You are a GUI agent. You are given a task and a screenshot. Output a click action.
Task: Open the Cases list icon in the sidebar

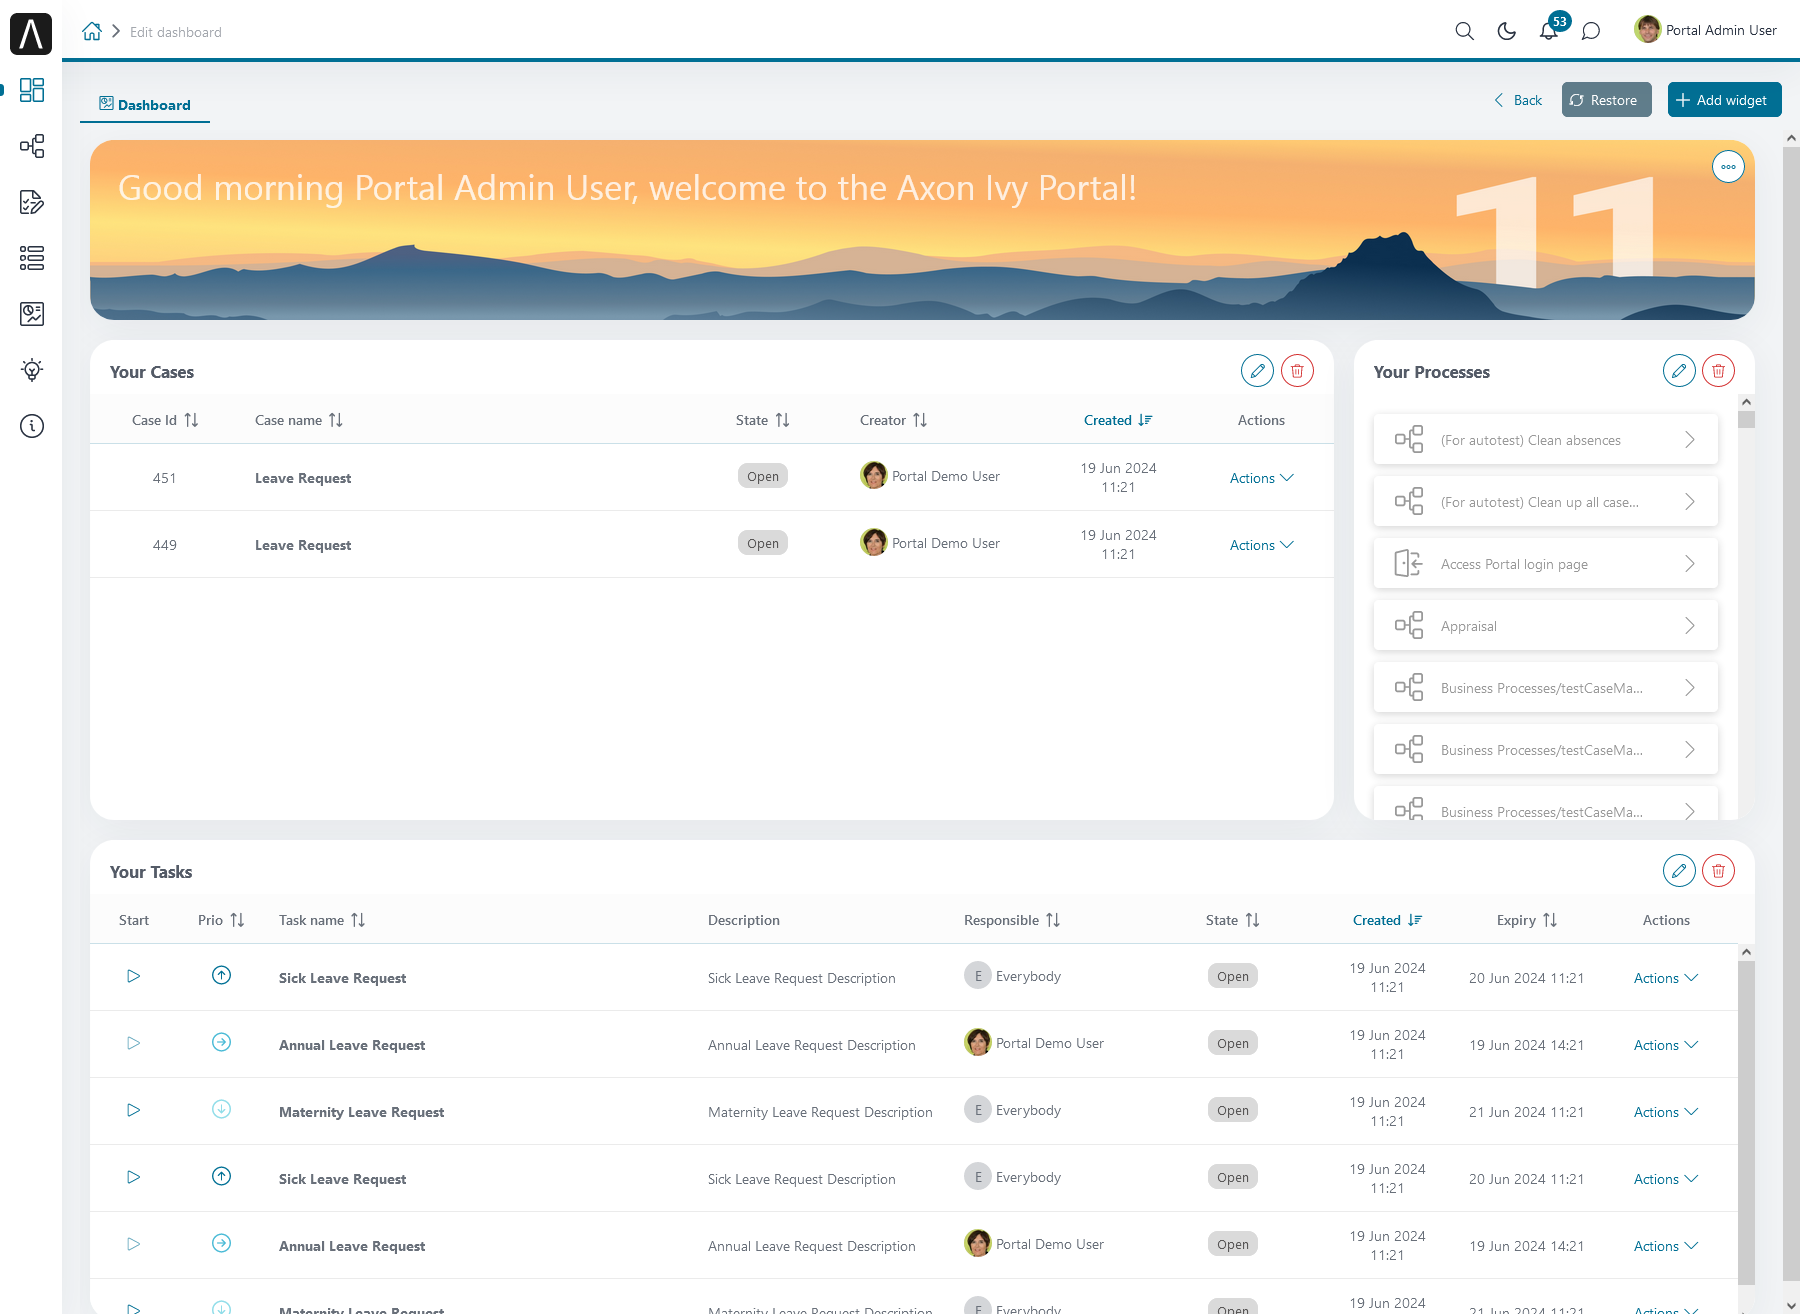coord(32,258)
